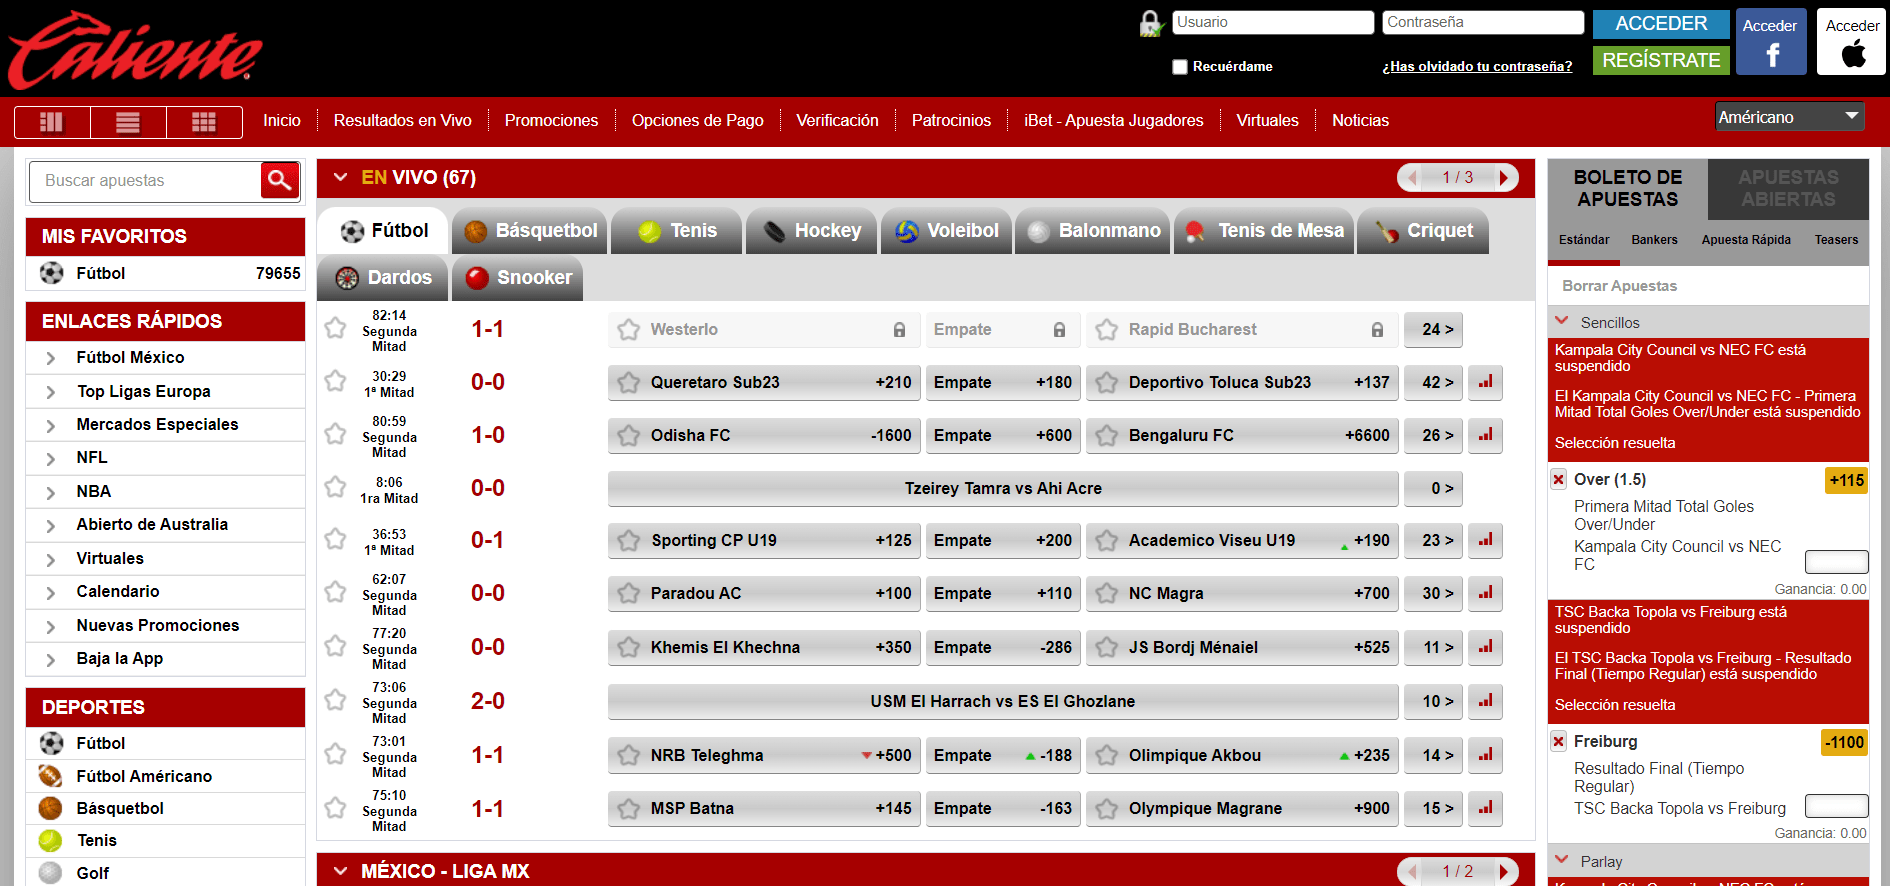Image resolution: width=1890 pixels, height=886 pixels.
Task: Click Usuario input field
Action: 1273,22
